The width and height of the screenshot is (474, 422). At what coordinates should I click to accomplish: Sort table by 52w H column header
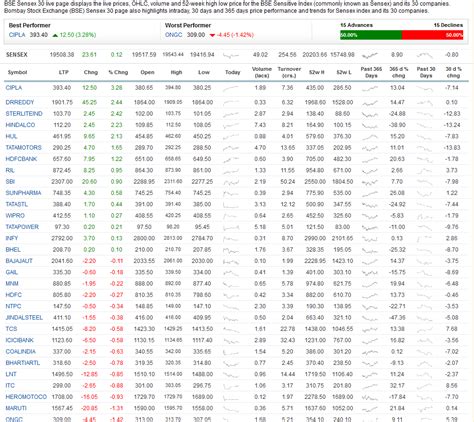316,72
